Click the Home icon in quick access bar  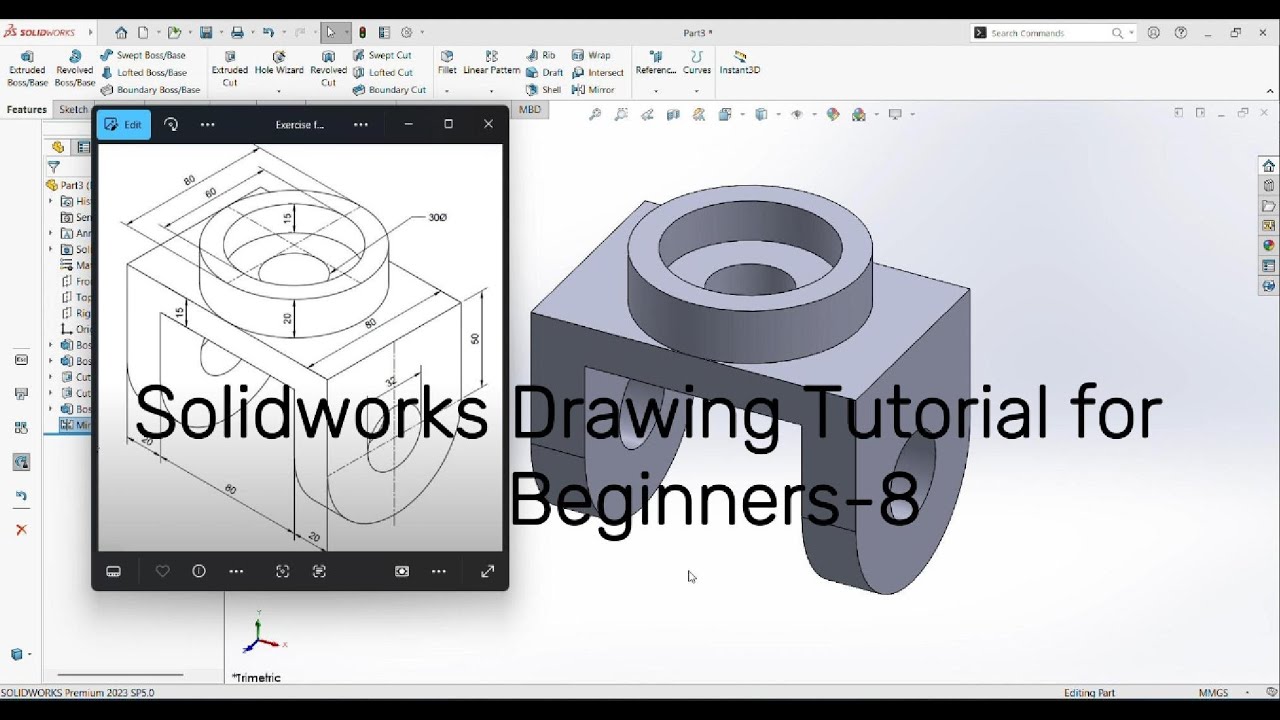[121, 32]
